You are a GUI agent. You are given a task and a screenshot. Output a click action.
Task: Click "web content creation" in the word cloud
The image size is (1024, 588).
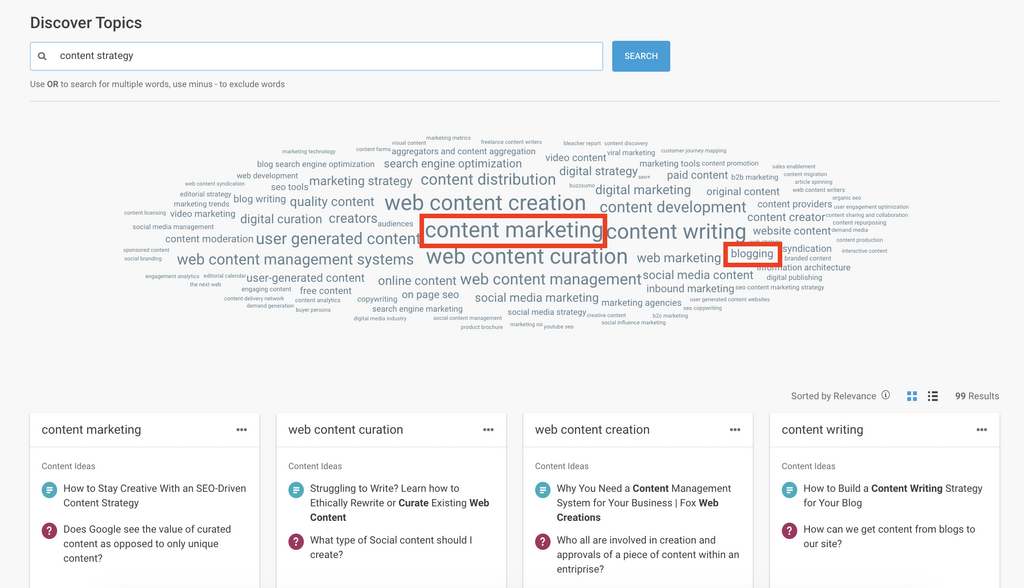[485, 203]
